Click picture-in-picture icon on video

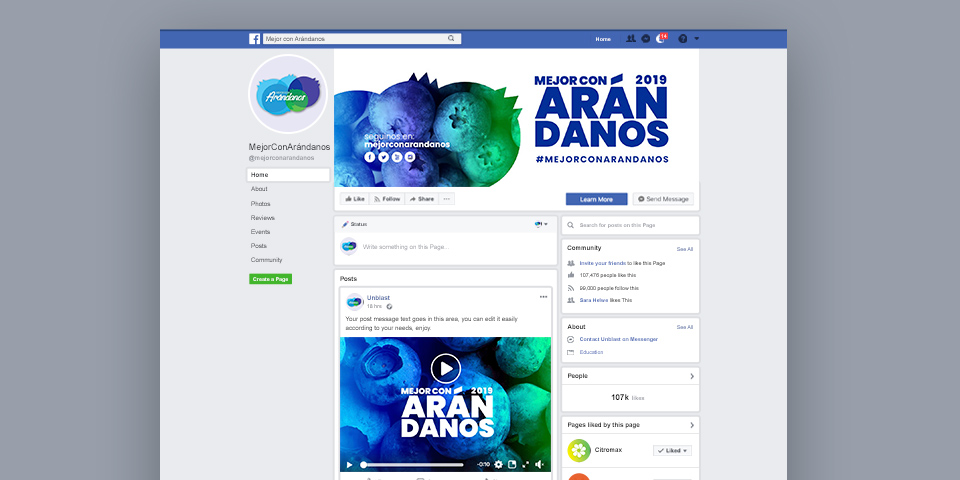coord(512,465)
